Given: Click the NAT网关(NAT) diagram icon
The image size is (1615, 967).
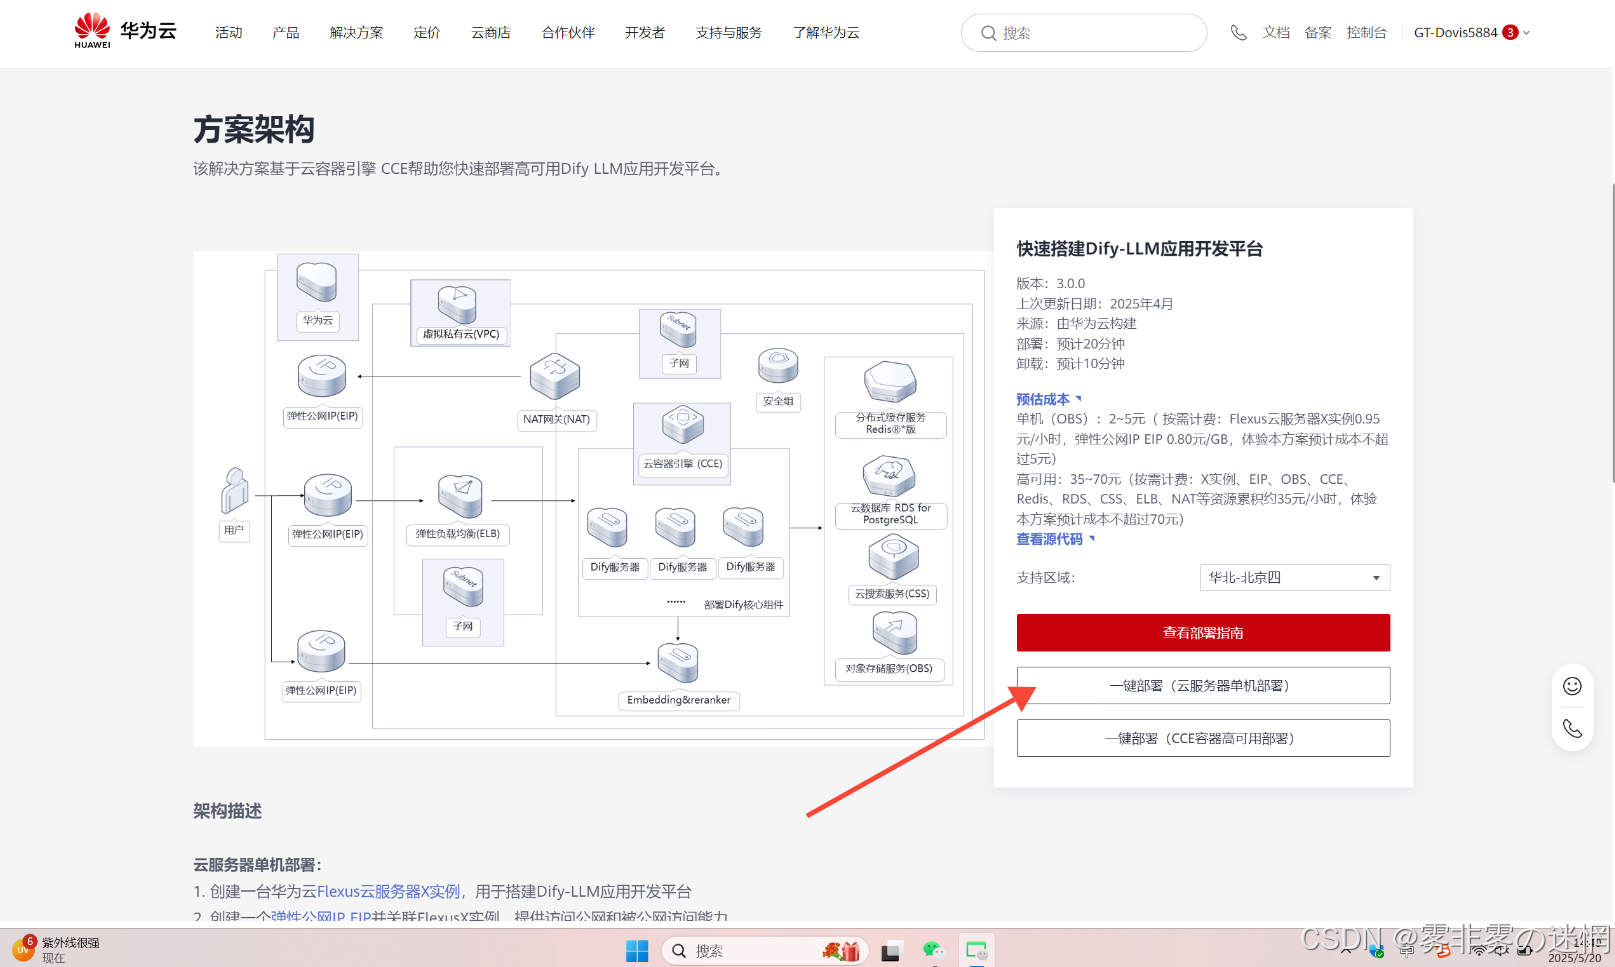Looking at the screenshot, I should (555, 376).
